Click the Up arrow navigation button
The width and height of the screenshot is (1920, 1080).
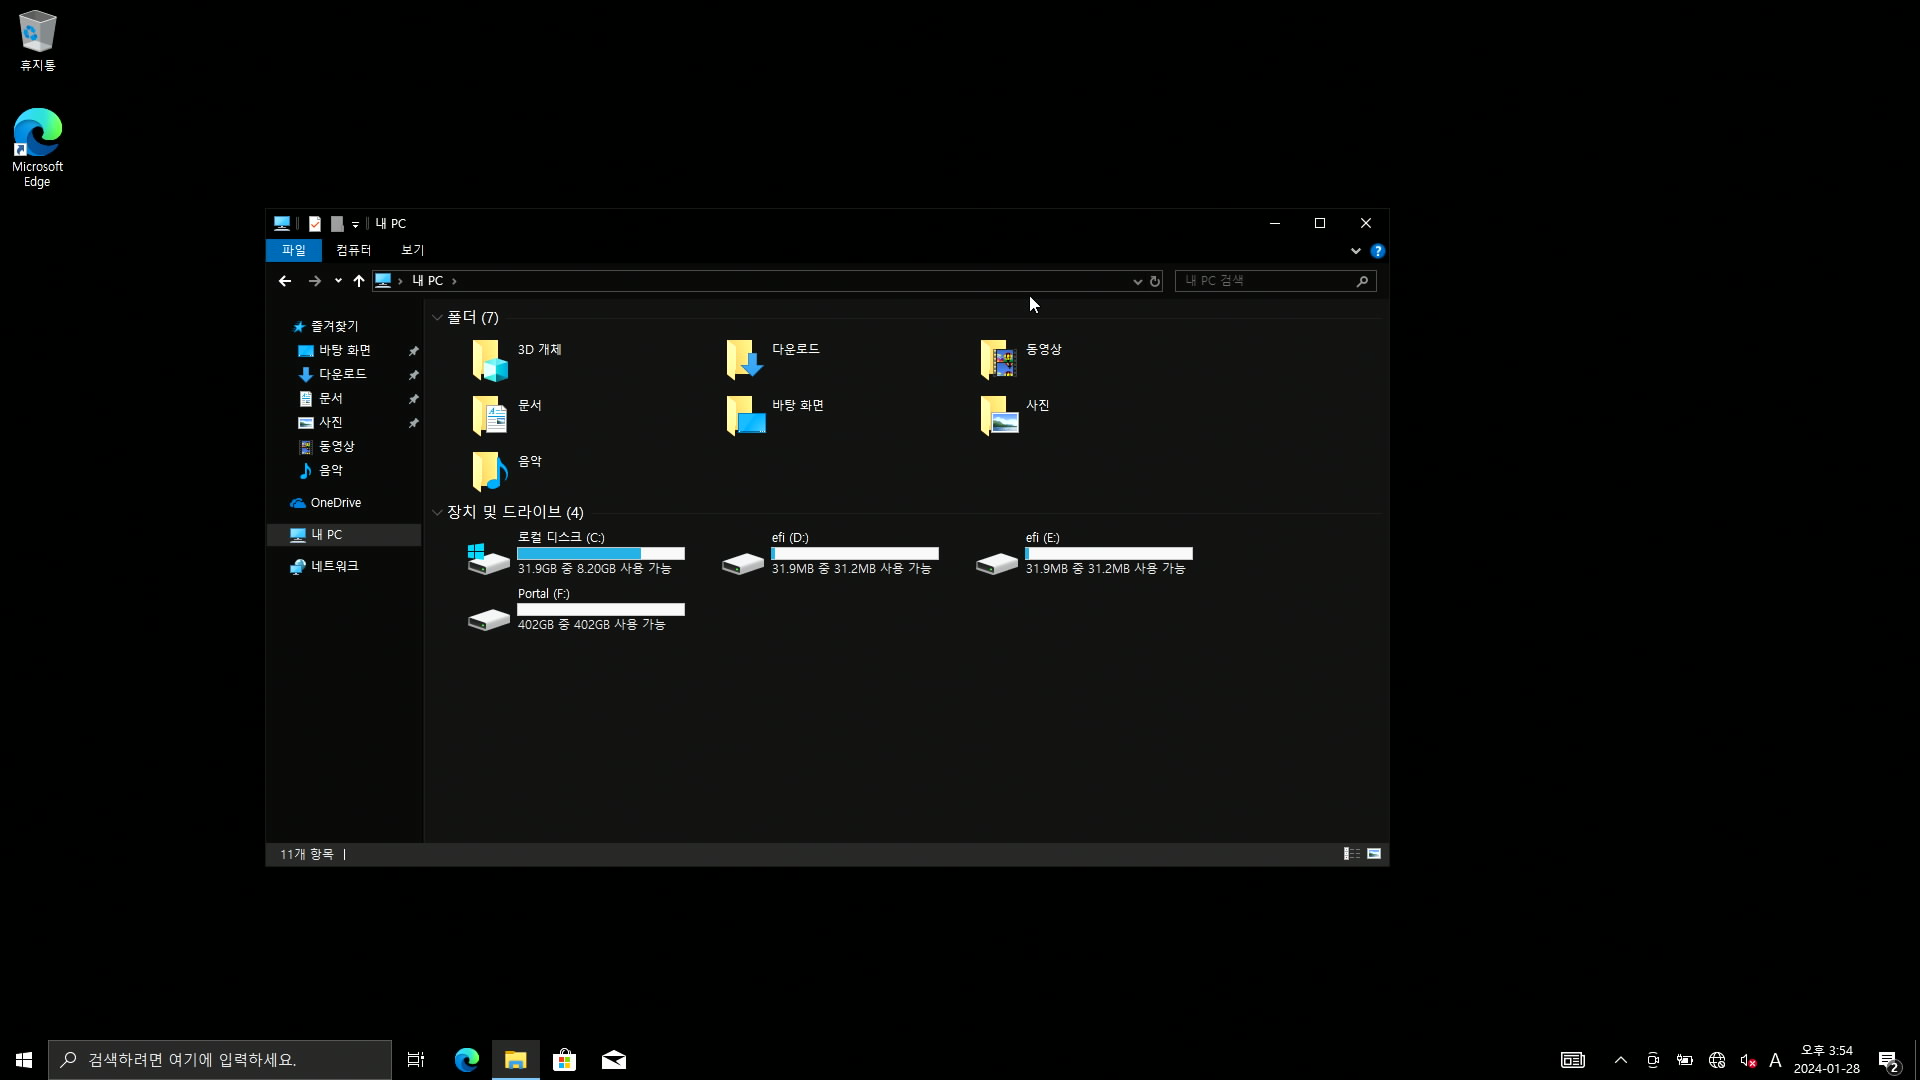coord(359,281)
